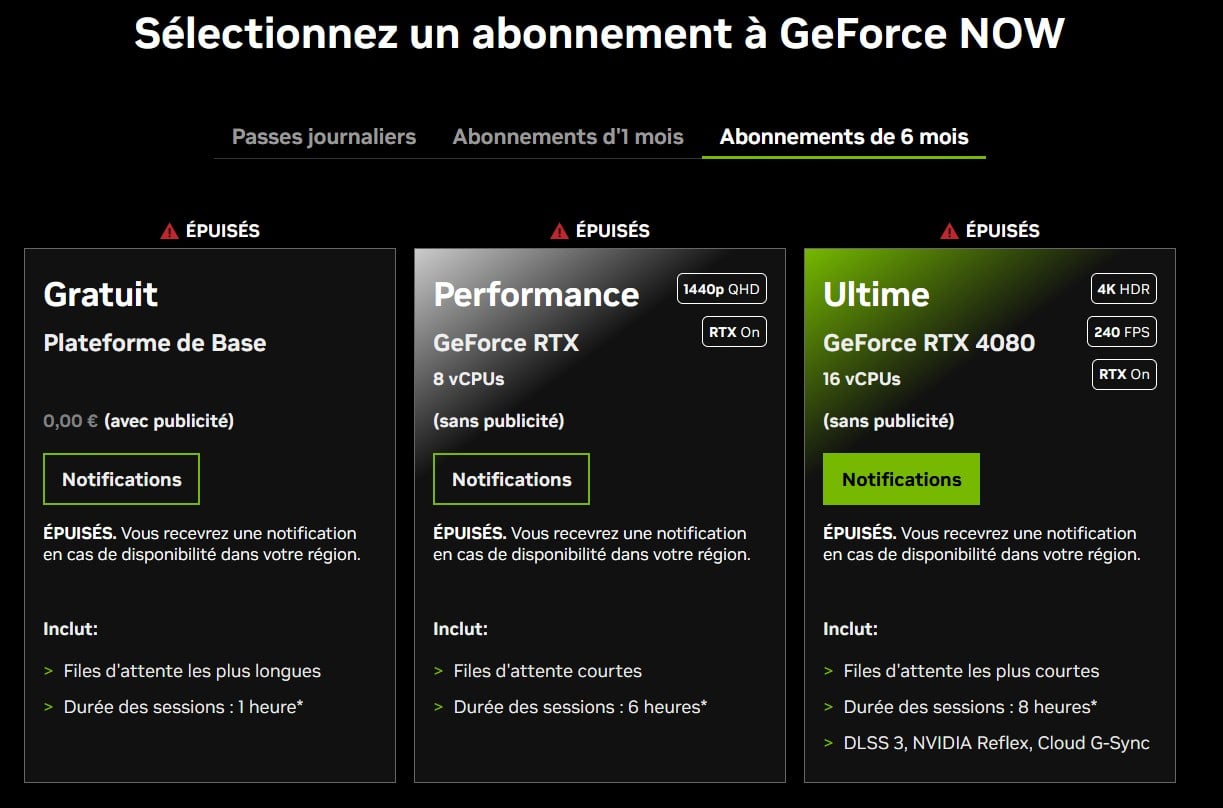Switch to the Passes journaliers tab
The width and height of the screenshot is (1223, 808).
[x=323, y=137]
